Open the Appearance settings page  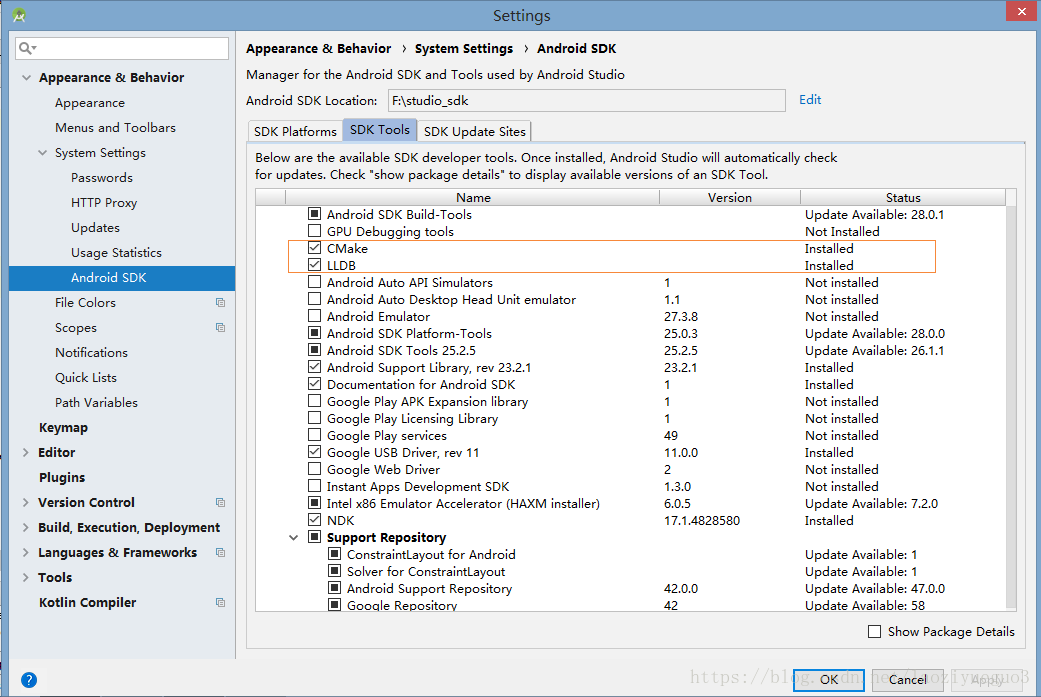(x=90, y=103)
